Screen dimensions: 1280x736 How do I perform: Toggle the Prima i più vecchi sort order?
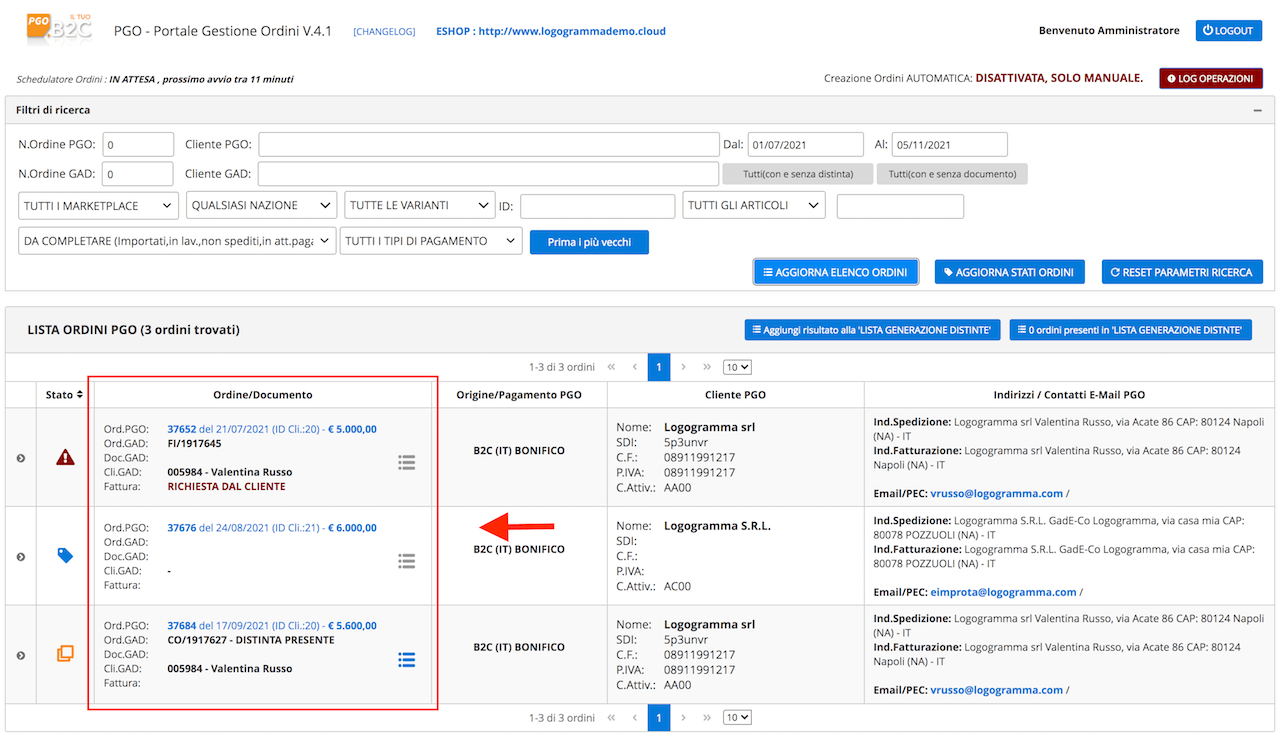pyautogui.click(x=589, y=242)
